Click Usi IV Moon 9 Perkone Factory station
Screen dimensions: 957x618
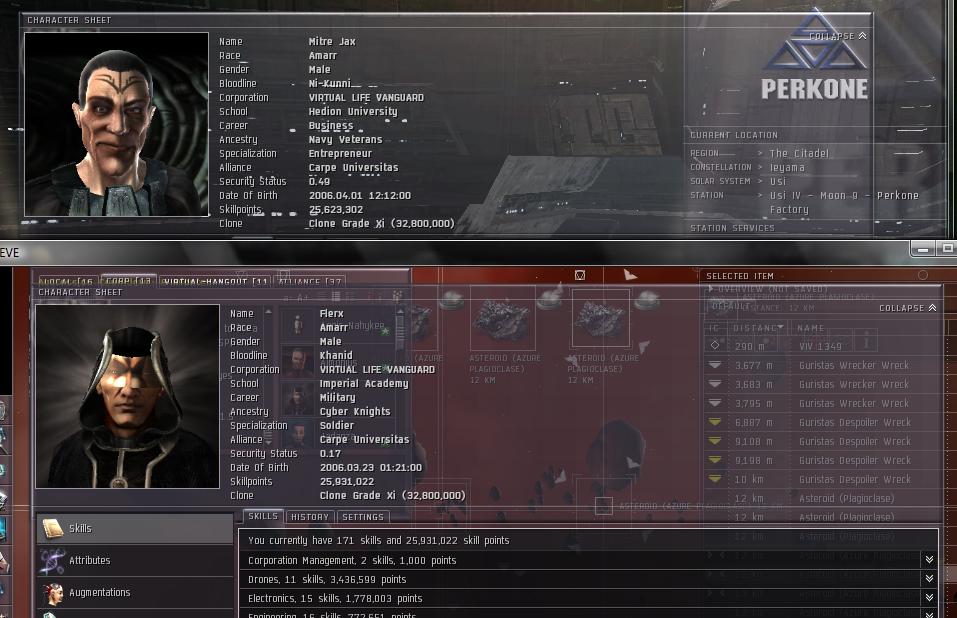(x=844, y=202)
